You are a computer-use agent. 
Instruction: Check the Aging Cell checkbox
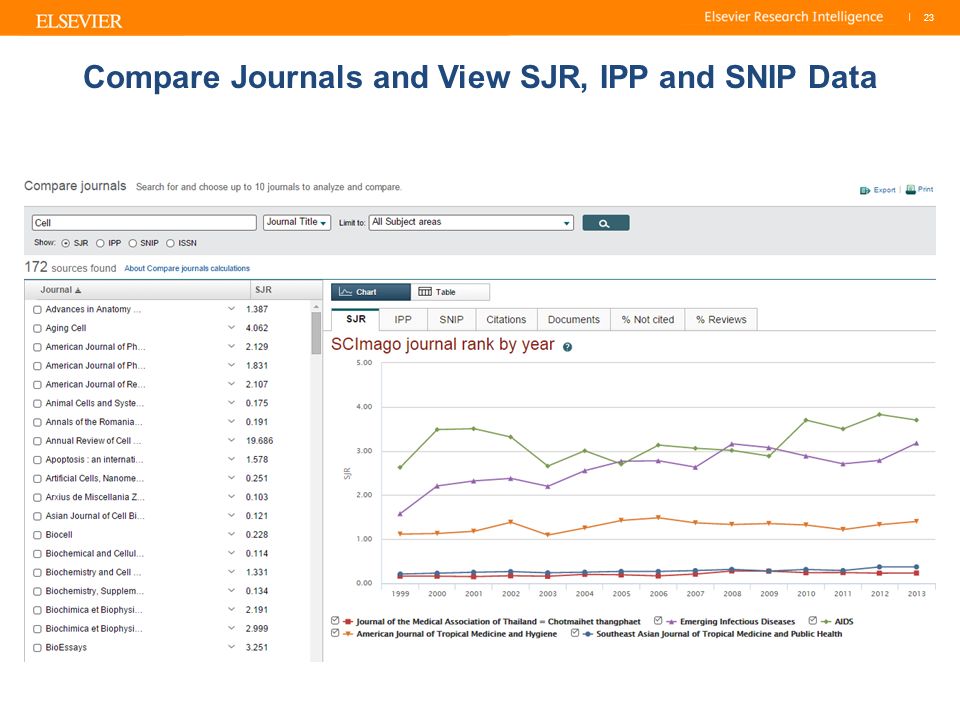click(x=37, y=329)
